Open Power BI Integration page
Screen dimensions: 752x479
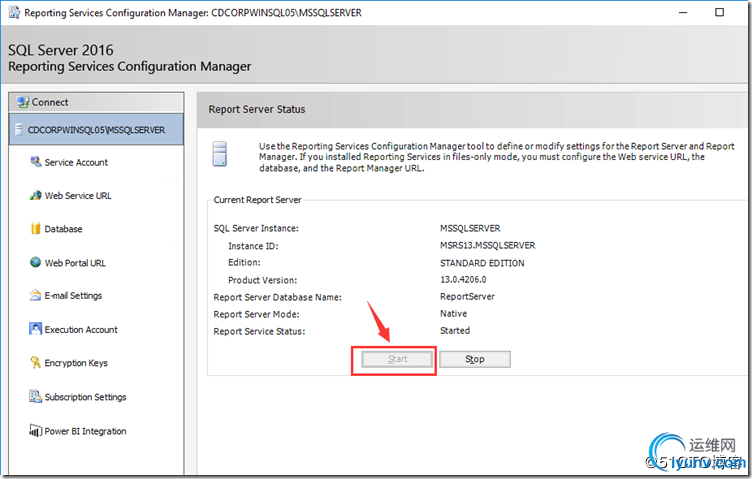pos(85,431)
